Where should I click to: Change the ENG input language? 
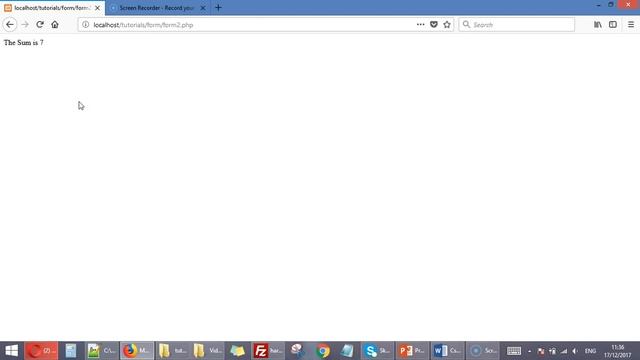pyautogui.click(x=590, y=351)
